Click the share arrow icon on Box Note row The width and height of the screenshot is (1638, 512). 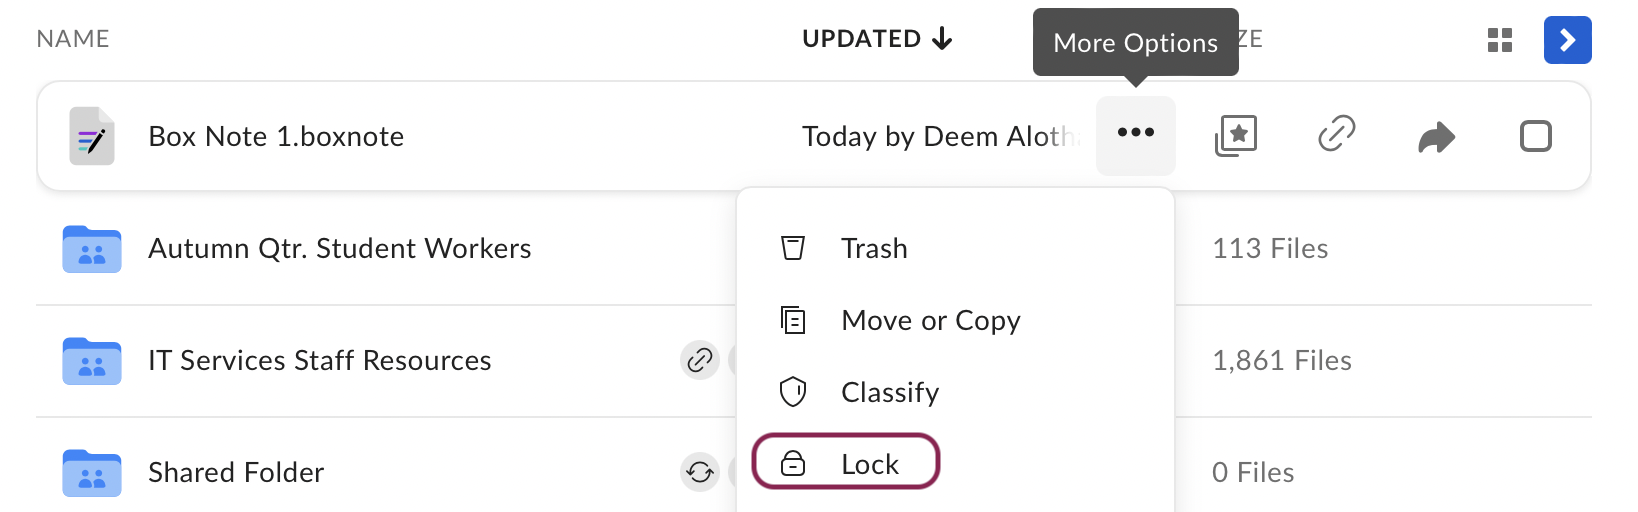point(1437,136)
